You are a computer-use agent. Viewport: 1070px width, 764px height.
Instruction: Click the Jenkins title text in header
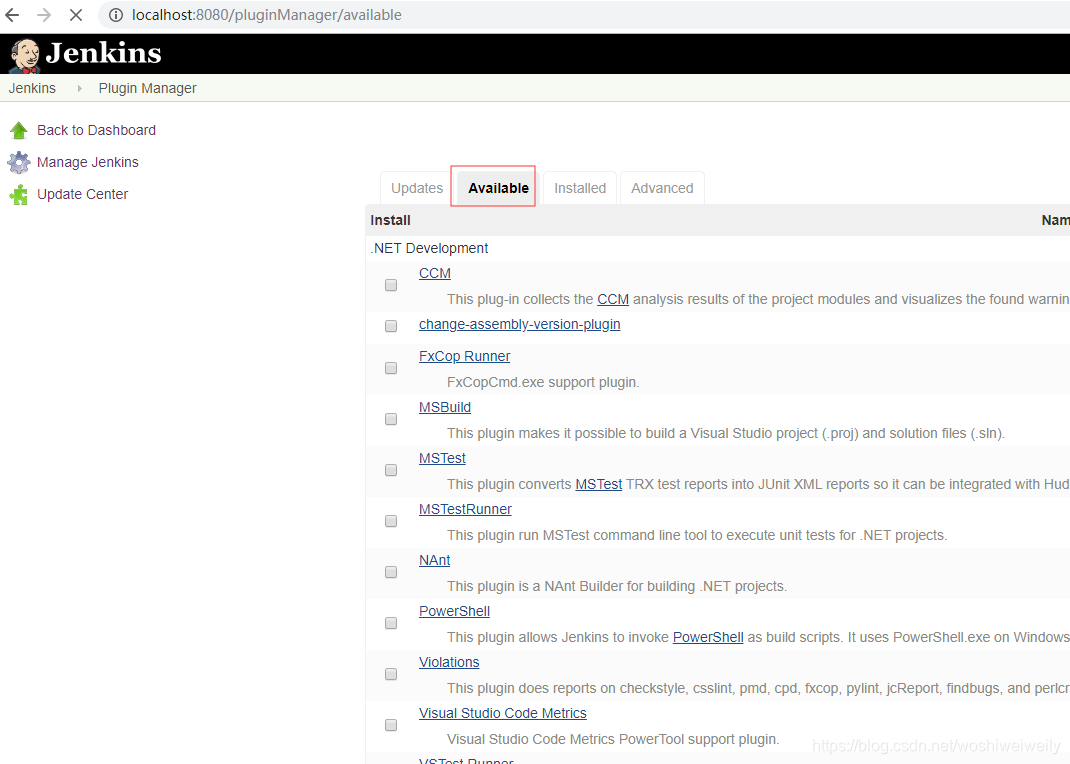pyautogui.click(x=103, y=53)
